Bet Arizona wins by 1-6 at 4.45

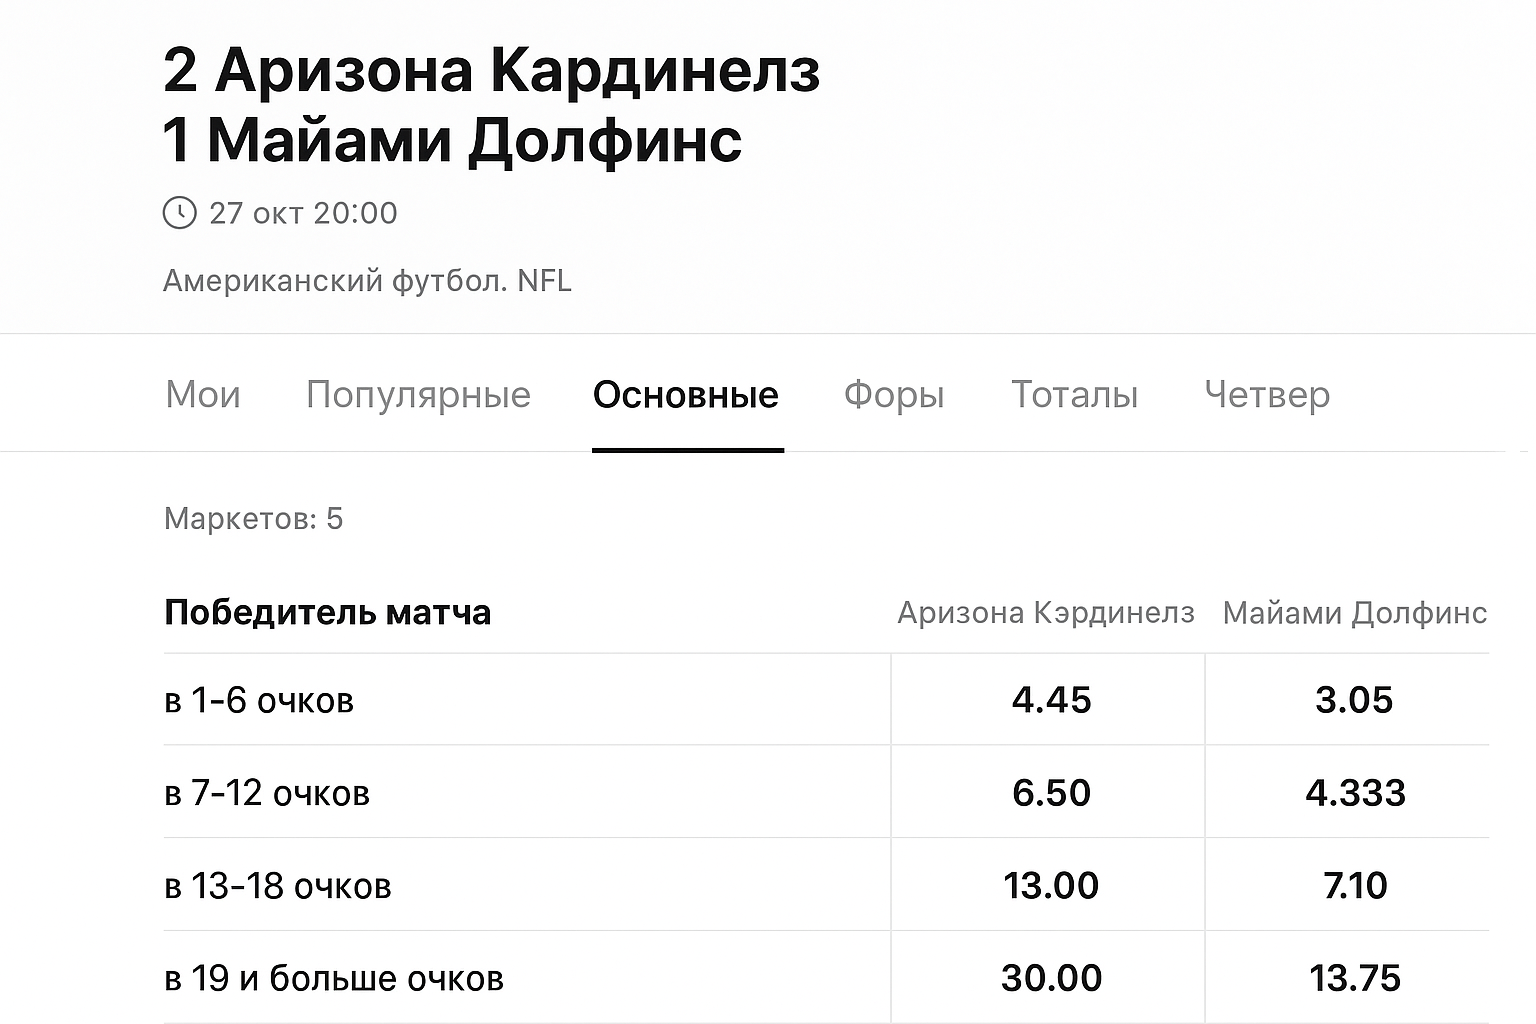tap(1051, 700)
